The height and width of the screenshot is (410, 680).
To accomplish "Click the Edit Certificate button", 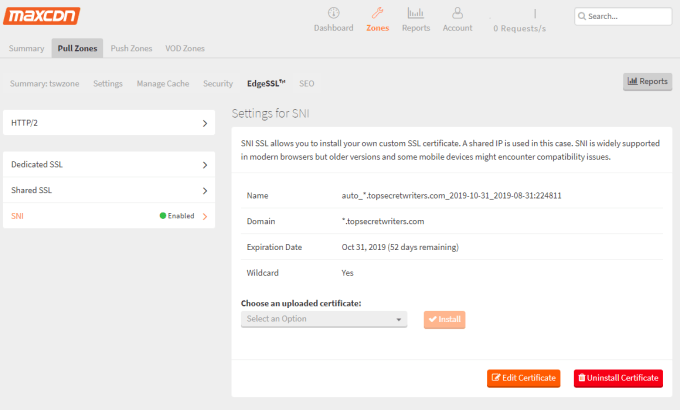I will coord(525,378).
